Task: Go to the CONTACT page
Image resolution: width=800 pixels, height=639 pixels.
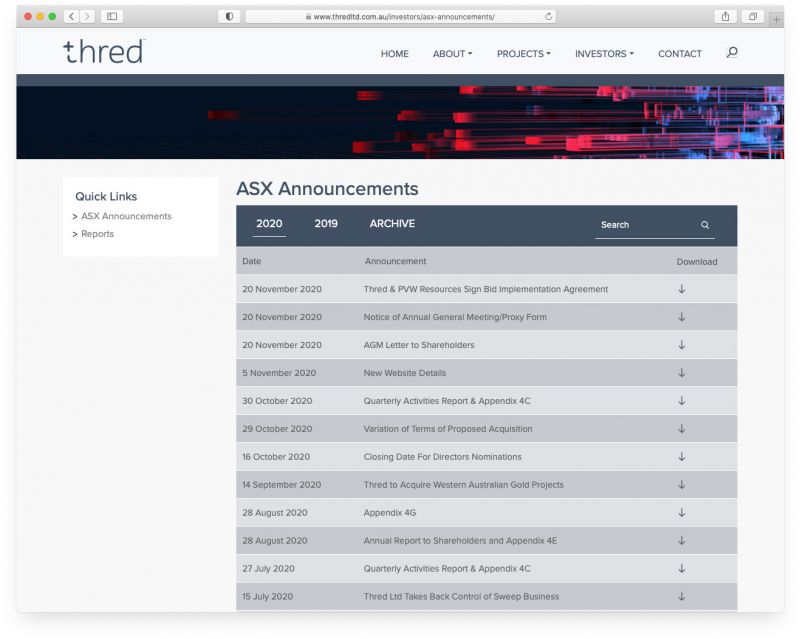Action: pos(680,54)
